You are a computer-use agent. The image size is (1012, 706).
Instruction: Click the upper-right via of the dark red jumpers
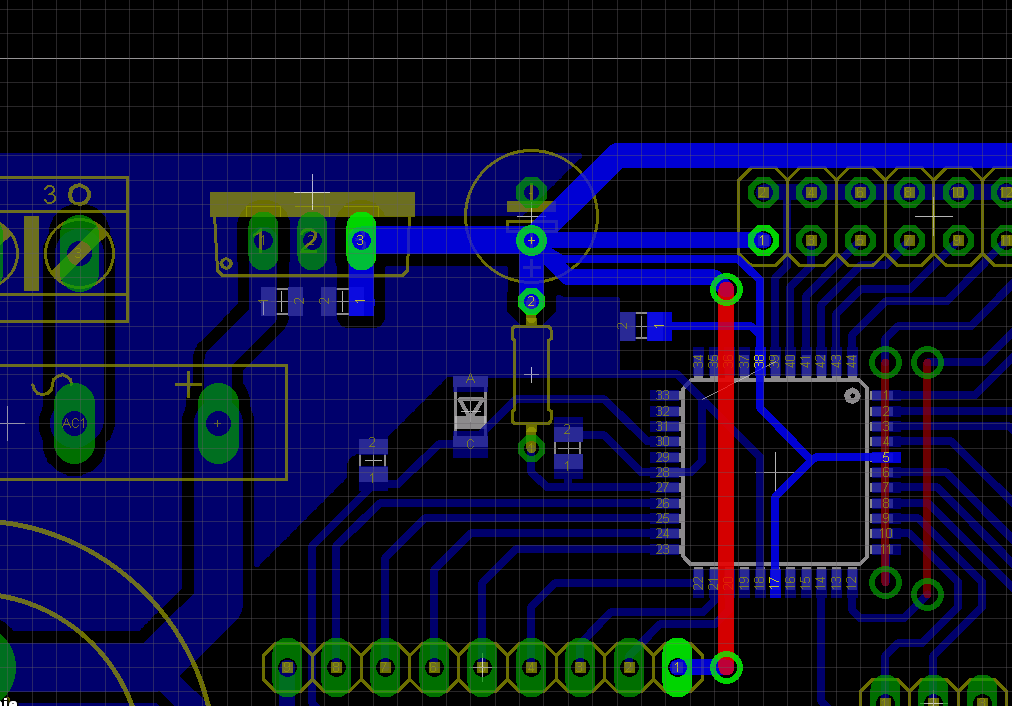(927, 363)
